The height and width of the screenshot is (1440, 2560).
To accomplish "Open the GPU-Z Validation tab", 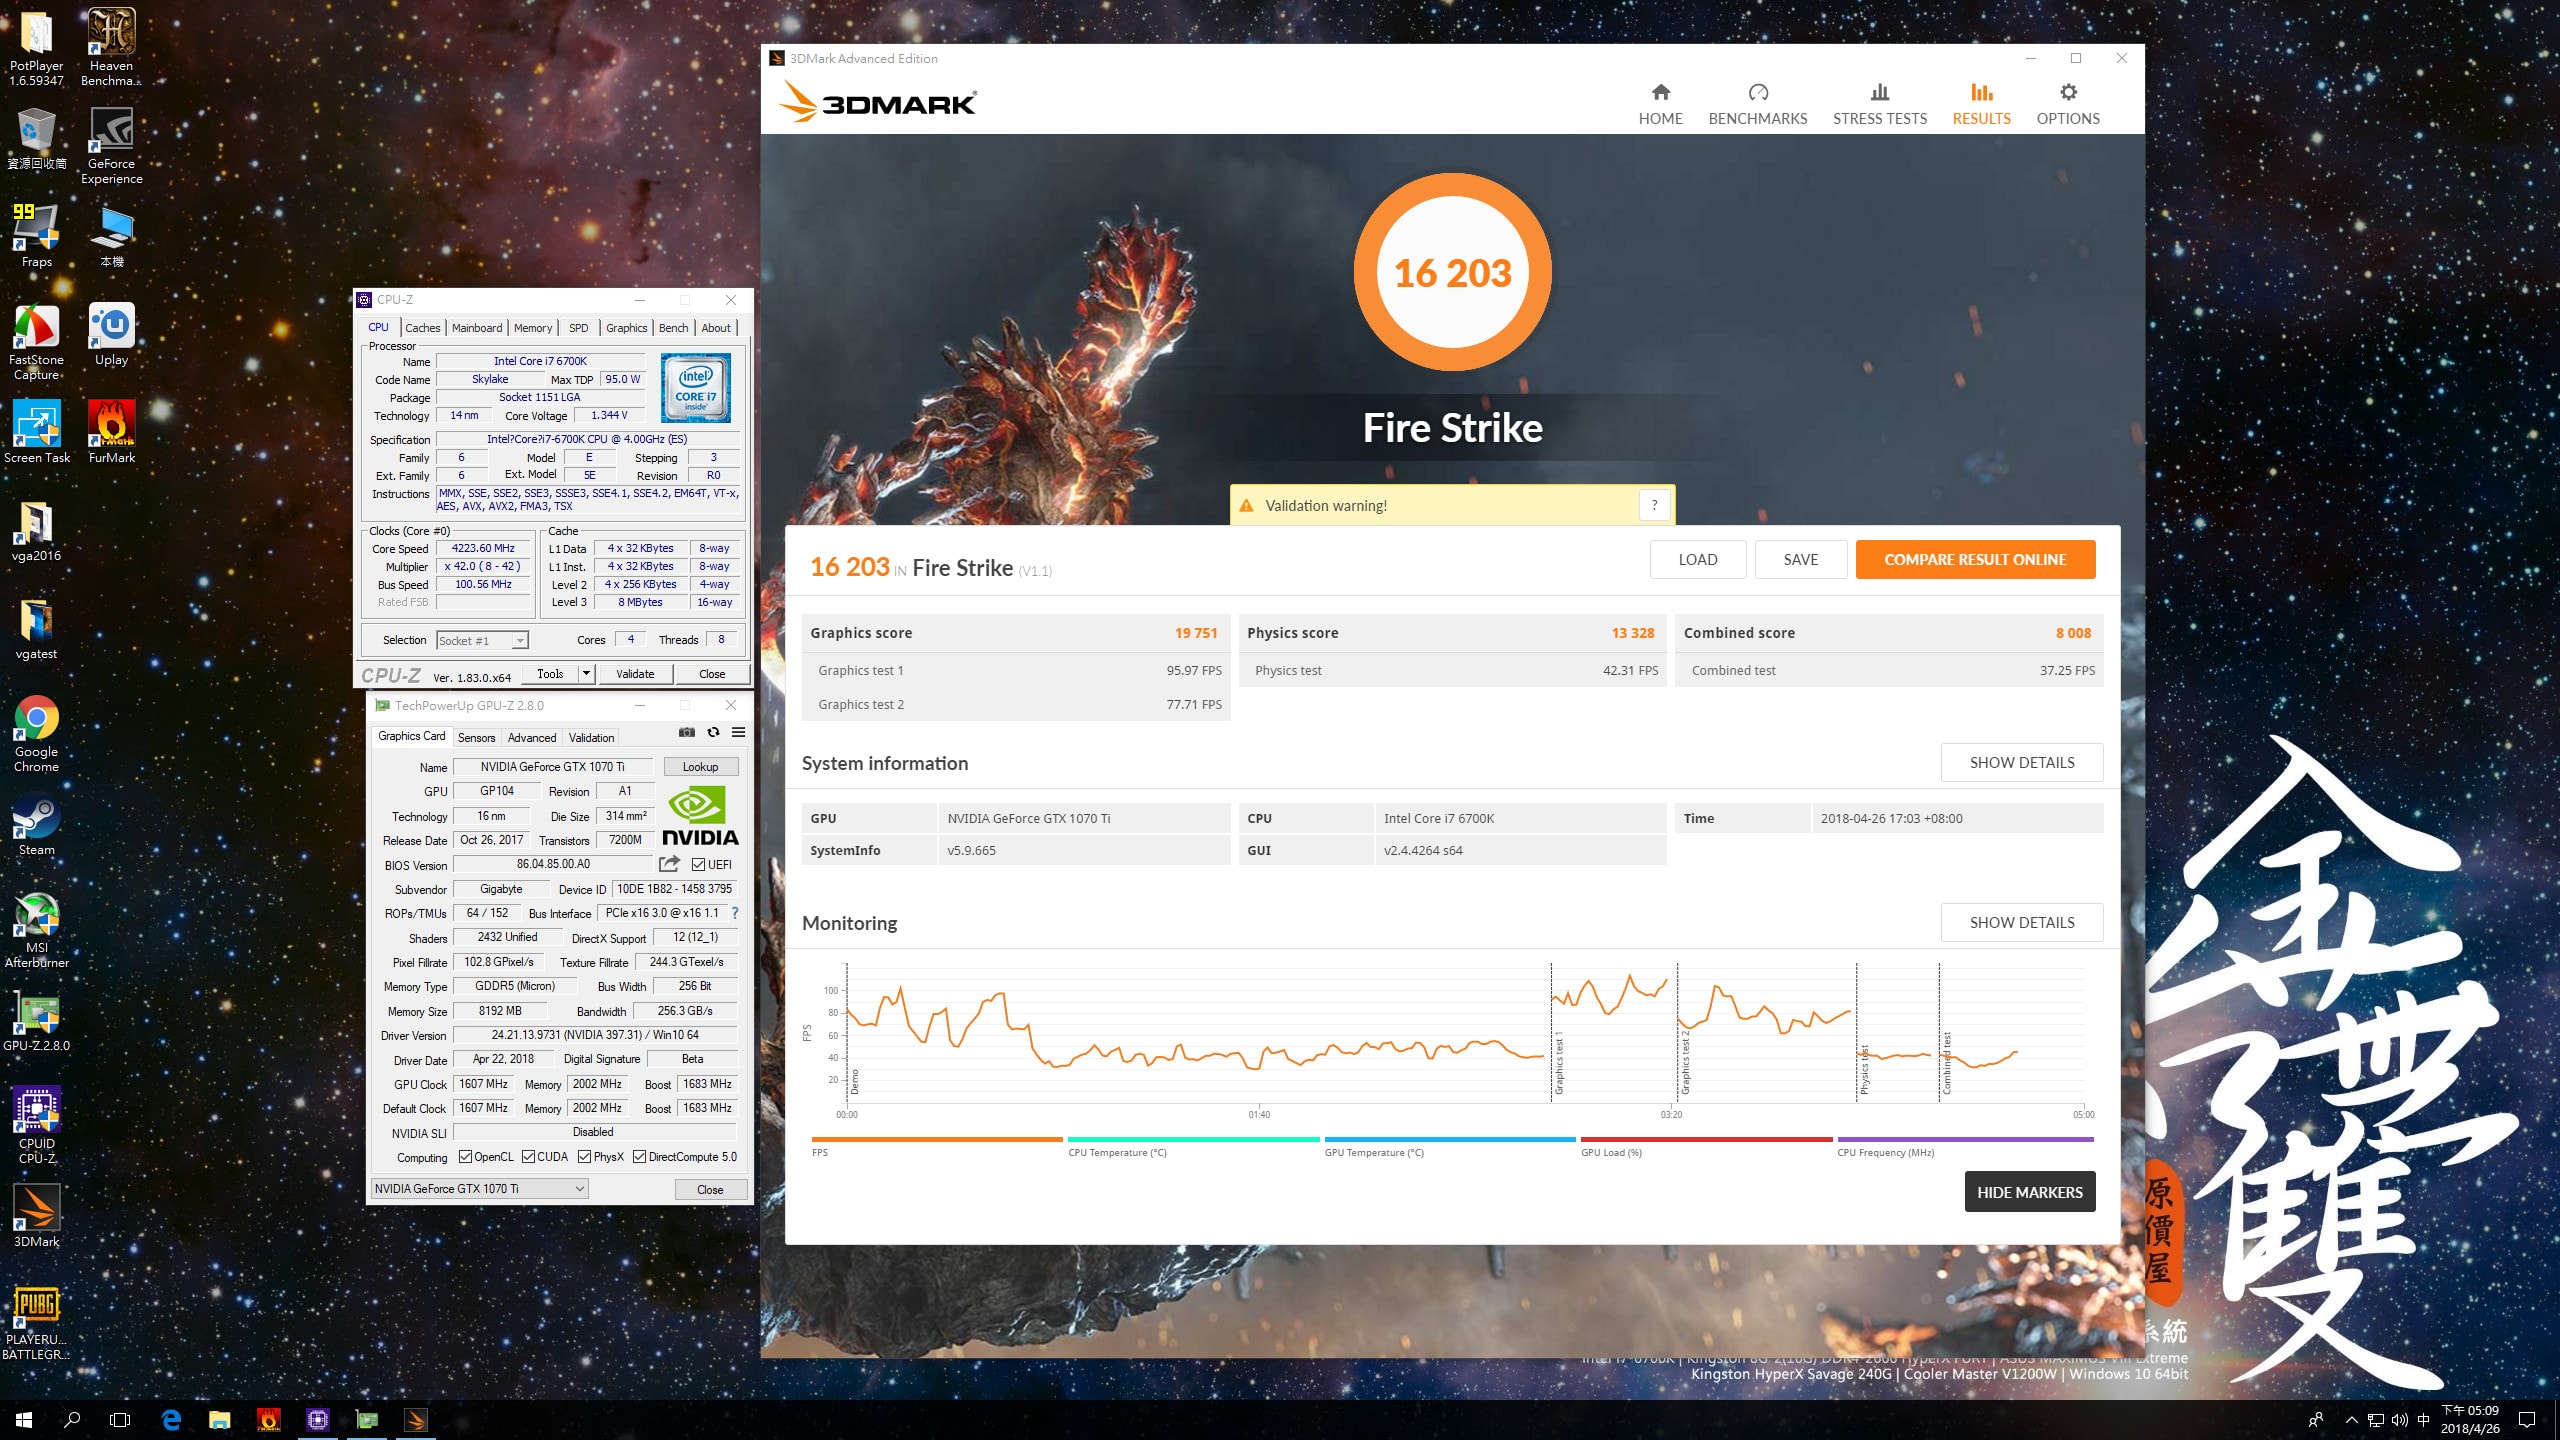I will [x=591, y=738].
